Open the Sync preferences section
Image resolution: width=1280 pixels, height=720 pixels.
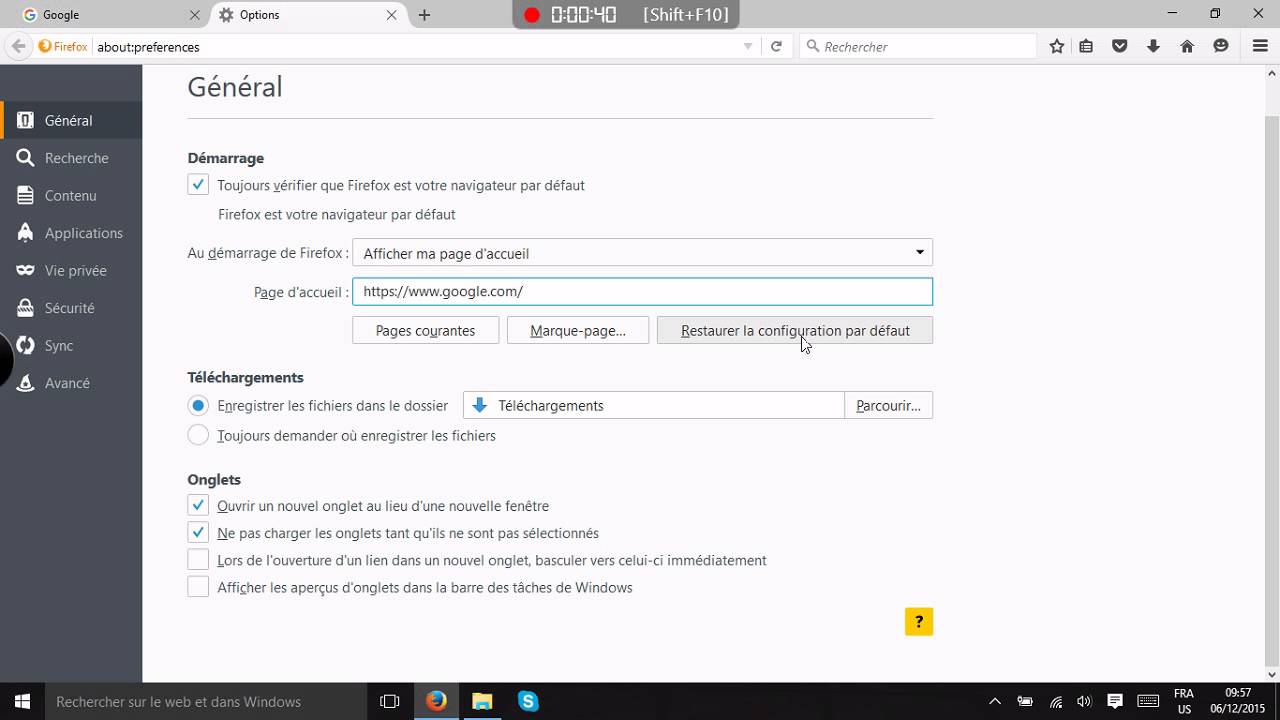tap(71, 346)
